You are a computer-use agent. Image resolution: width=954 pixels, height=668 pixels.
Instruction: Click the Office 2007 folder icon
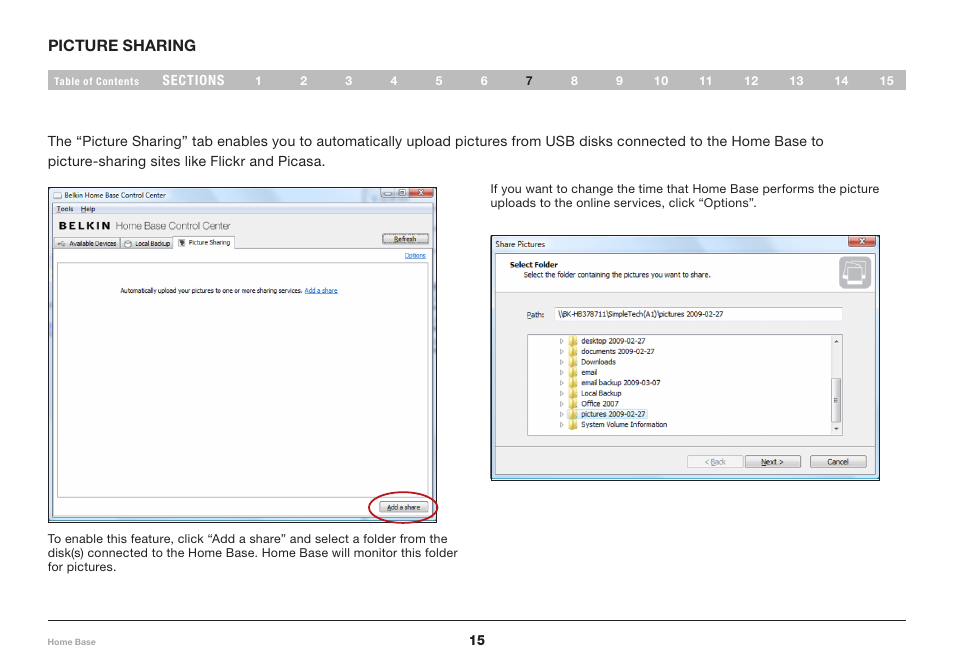(573, 404)
